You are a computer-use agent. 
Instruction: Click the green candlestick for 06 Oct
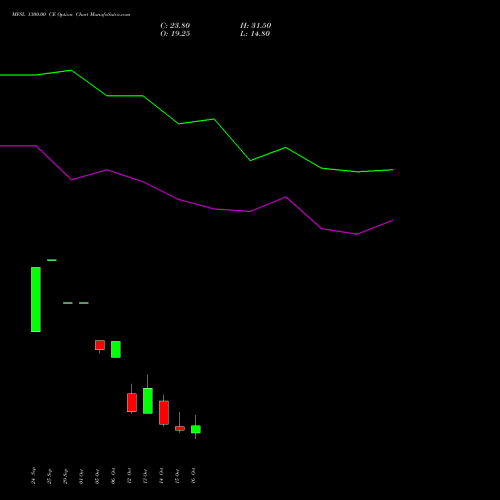[x=116, y=349]
